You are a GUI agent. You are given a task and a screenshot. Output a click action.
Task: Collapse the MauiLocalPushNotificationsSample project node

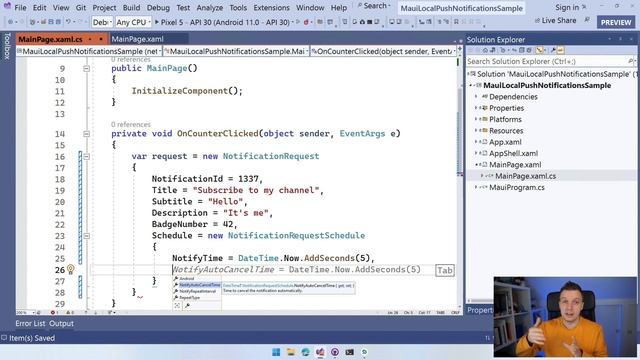[471, 85]
